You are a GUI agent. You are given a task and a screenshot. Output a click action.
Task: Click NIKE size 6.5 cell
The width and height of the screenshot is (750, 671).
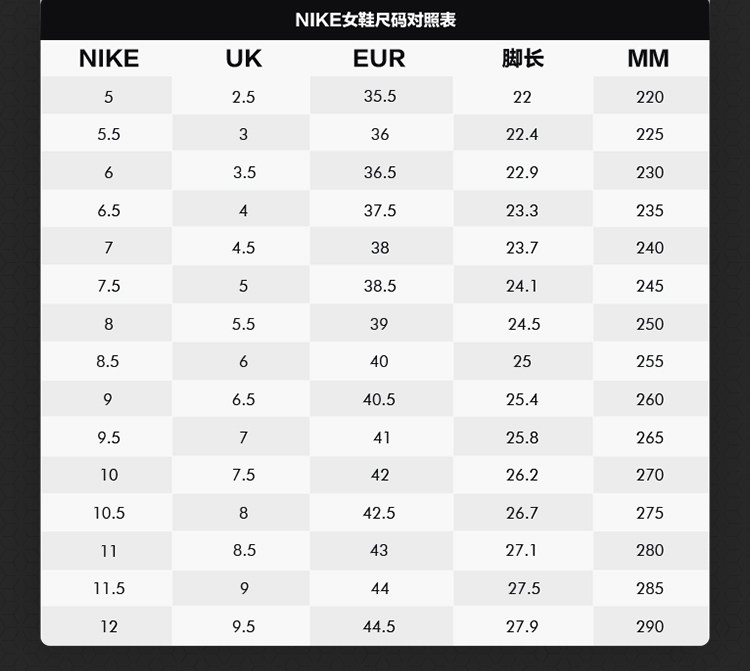[x=108, y=211]
